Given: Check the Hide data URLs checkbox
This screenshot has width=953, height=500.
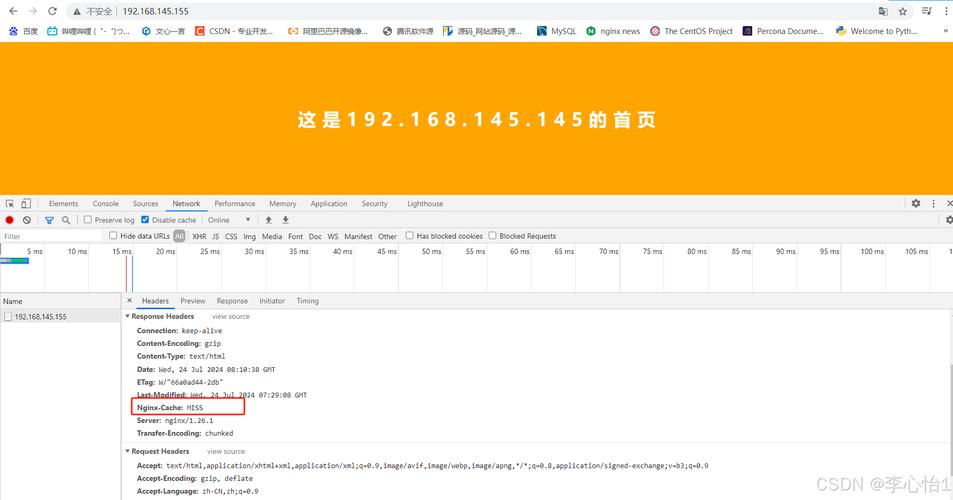Looking at the screenshot, I should click(113, 236).
